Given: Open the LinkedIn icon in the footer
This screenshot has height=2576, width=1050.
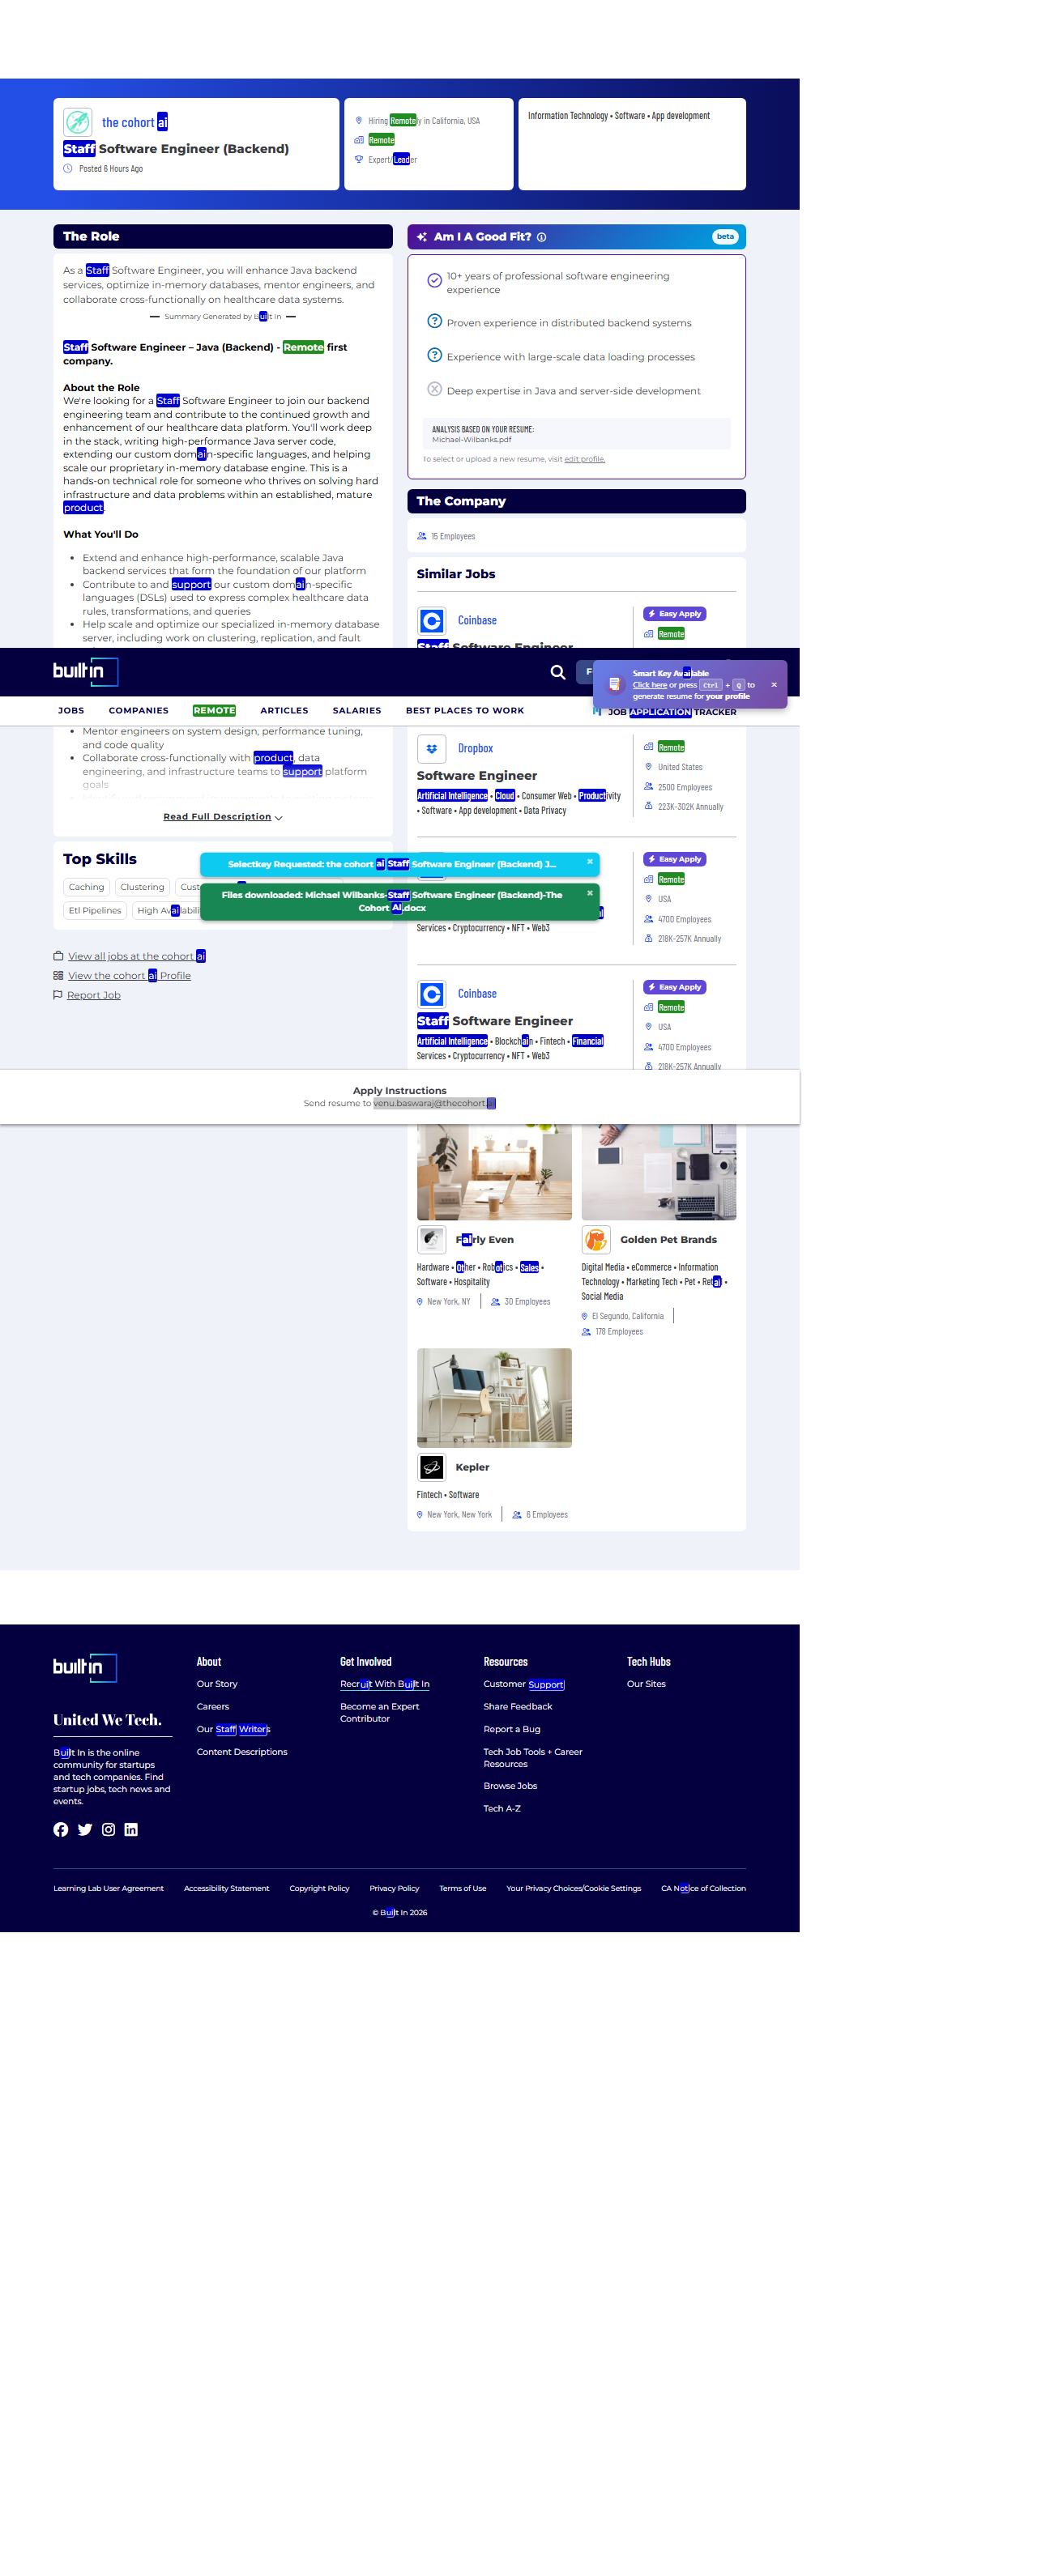Looking at the screenshot, I should (131, 1829).
